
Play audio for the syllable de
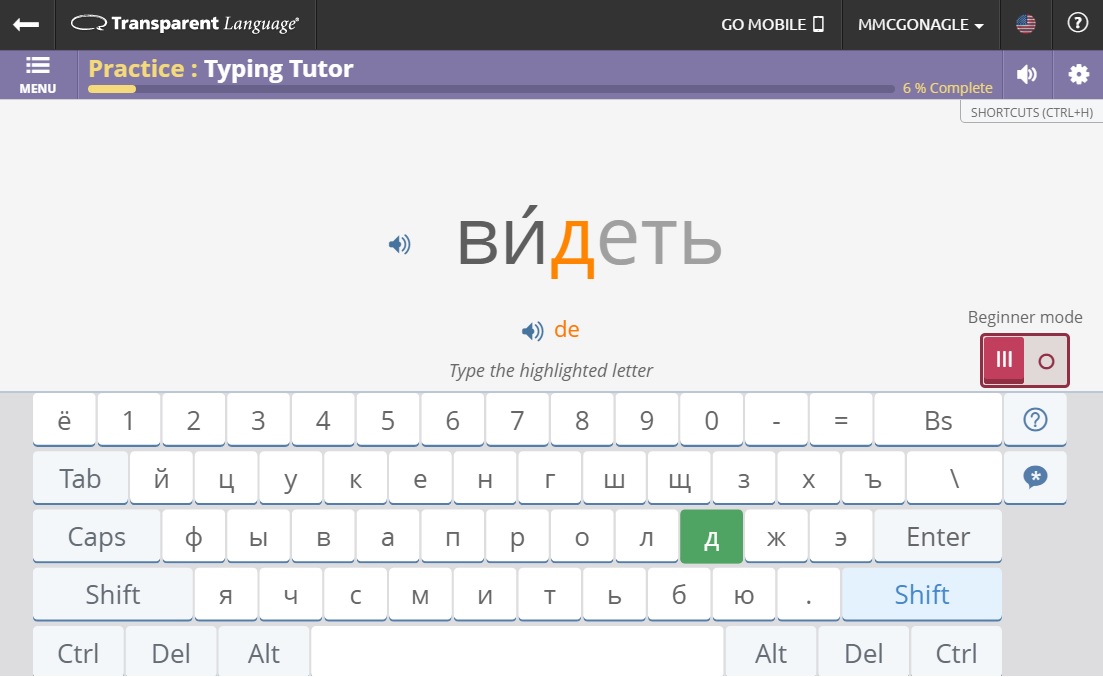point(532,331)
